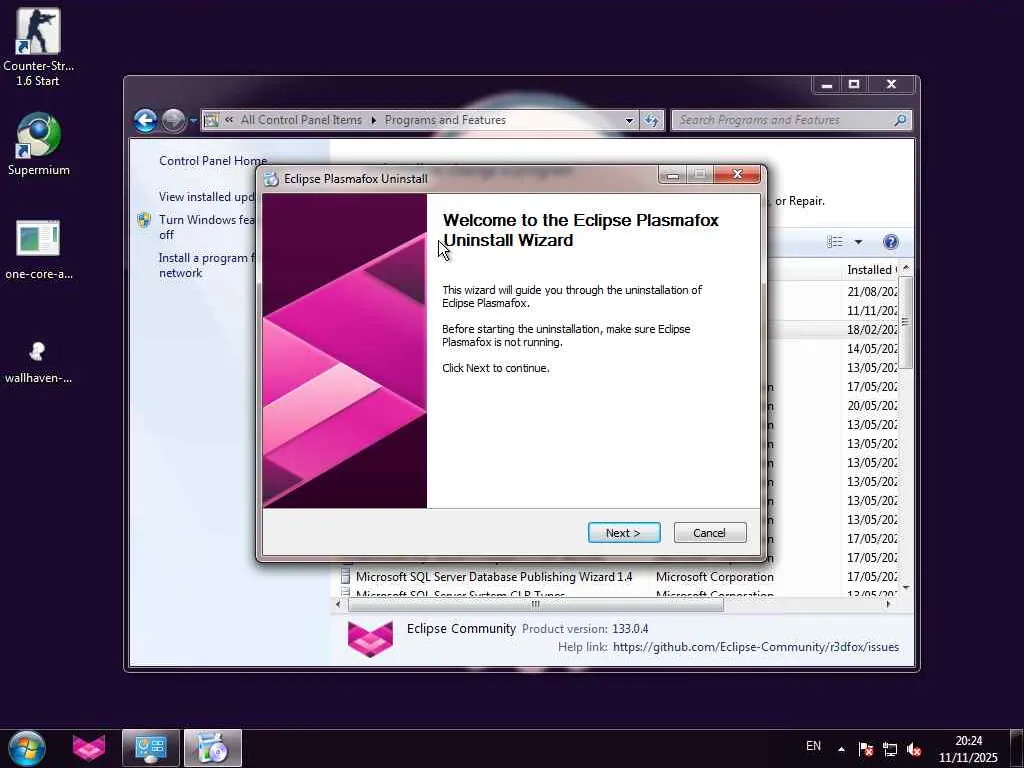
Task: Open recent pages dropdown beside navigation arrows
Action: click(x=193, y=121)
